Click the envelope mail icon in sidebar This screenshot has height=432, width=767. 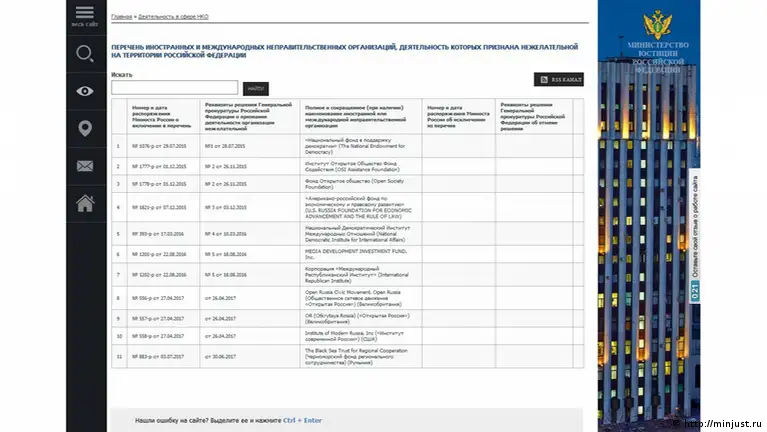click(x=85, y=166)
